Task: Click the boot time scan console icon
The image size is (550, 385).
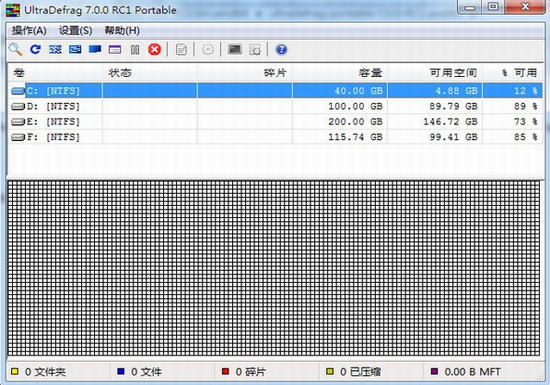Action: coord(235,49)
